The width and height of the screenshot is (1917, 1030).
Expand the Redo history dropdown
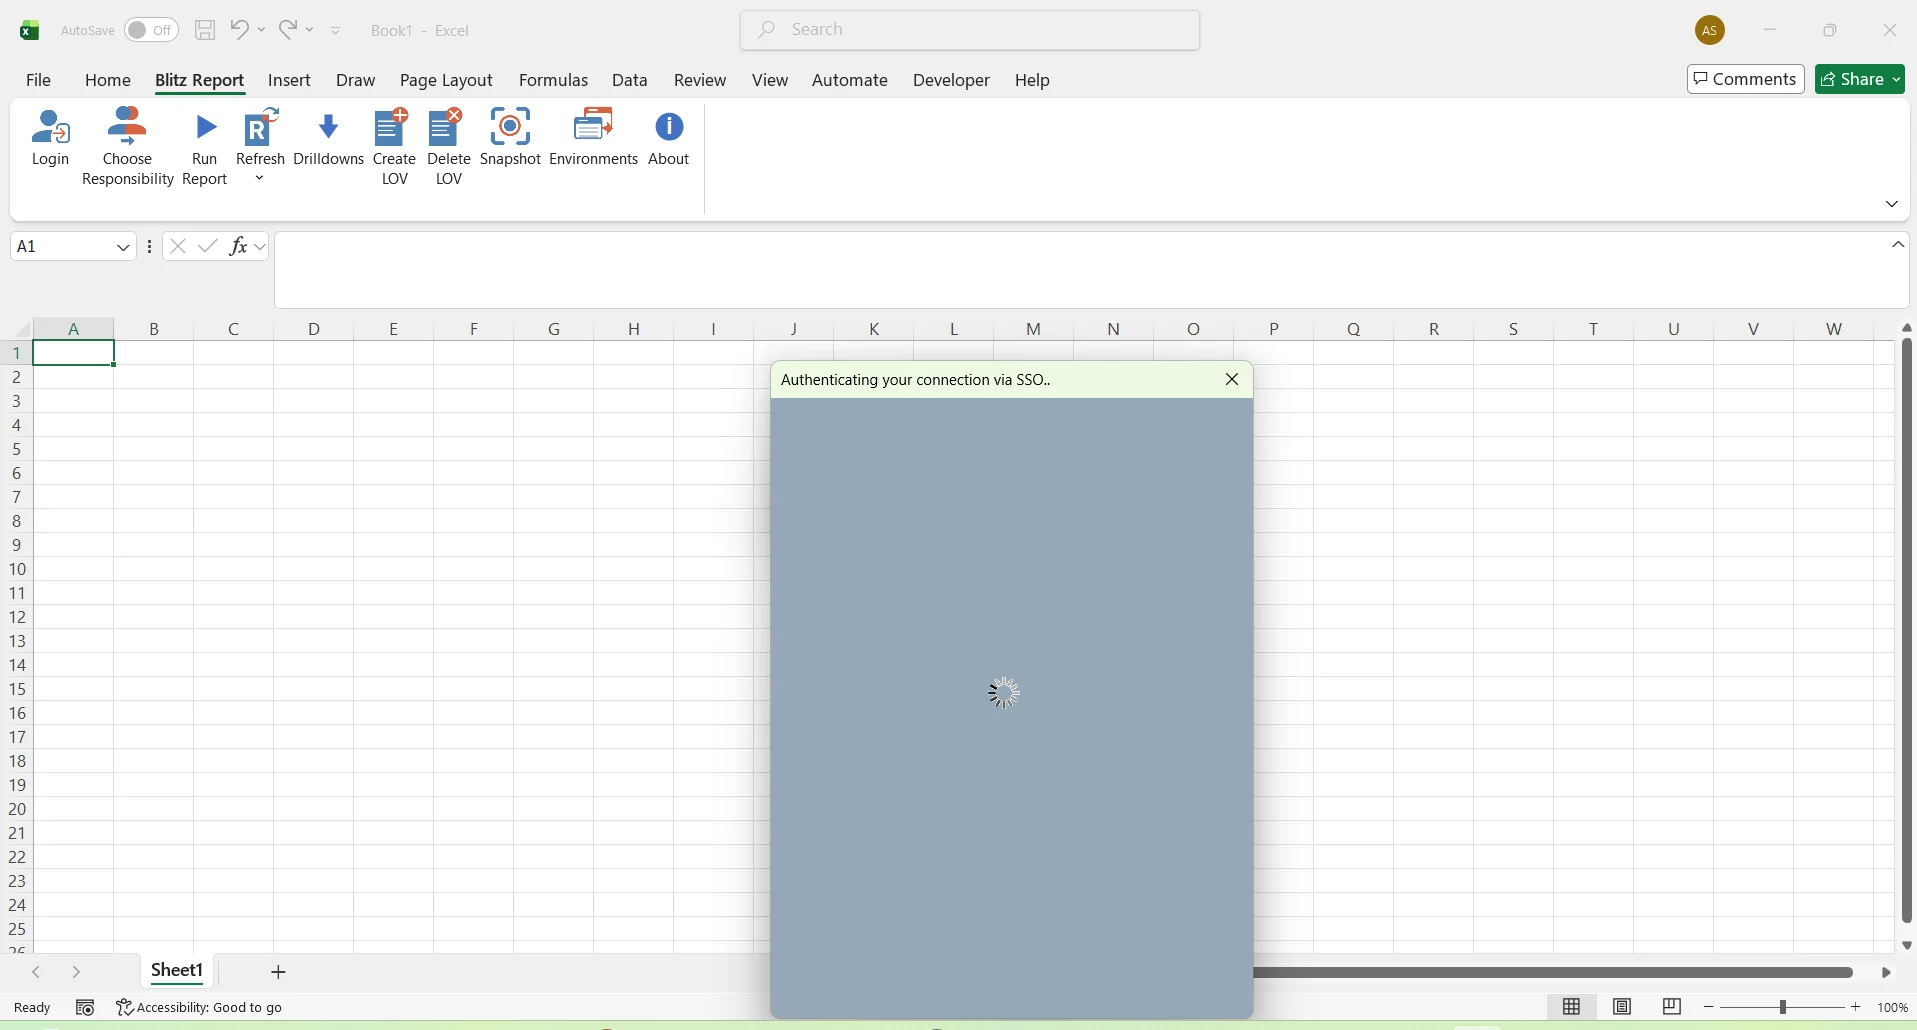pos(310,30)
